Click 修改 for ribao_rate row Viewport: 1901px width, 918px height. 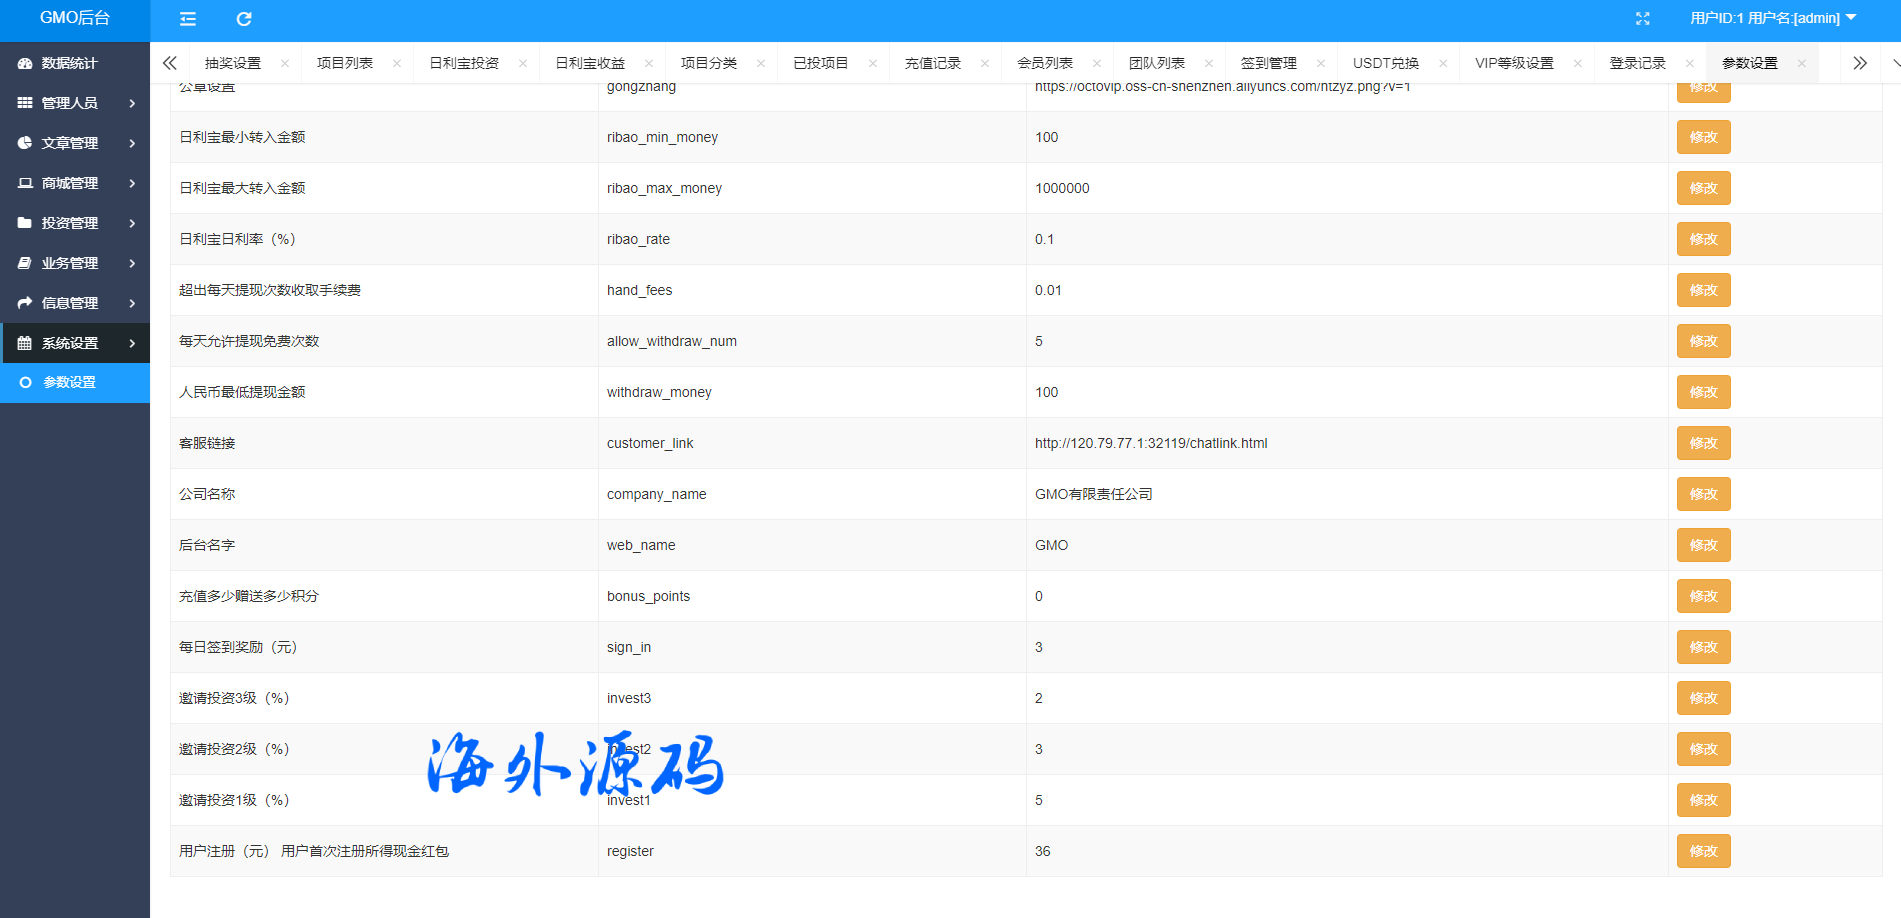pos(1703,239)
